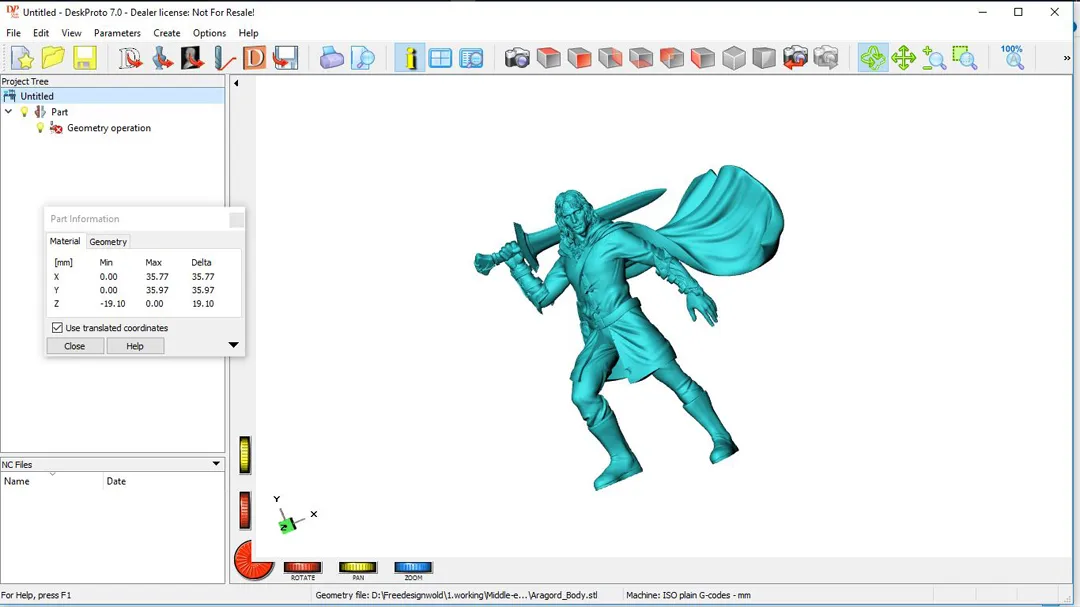
Task: Activate the plus/minus zoom magnifier mode
Action: (934, 58)
